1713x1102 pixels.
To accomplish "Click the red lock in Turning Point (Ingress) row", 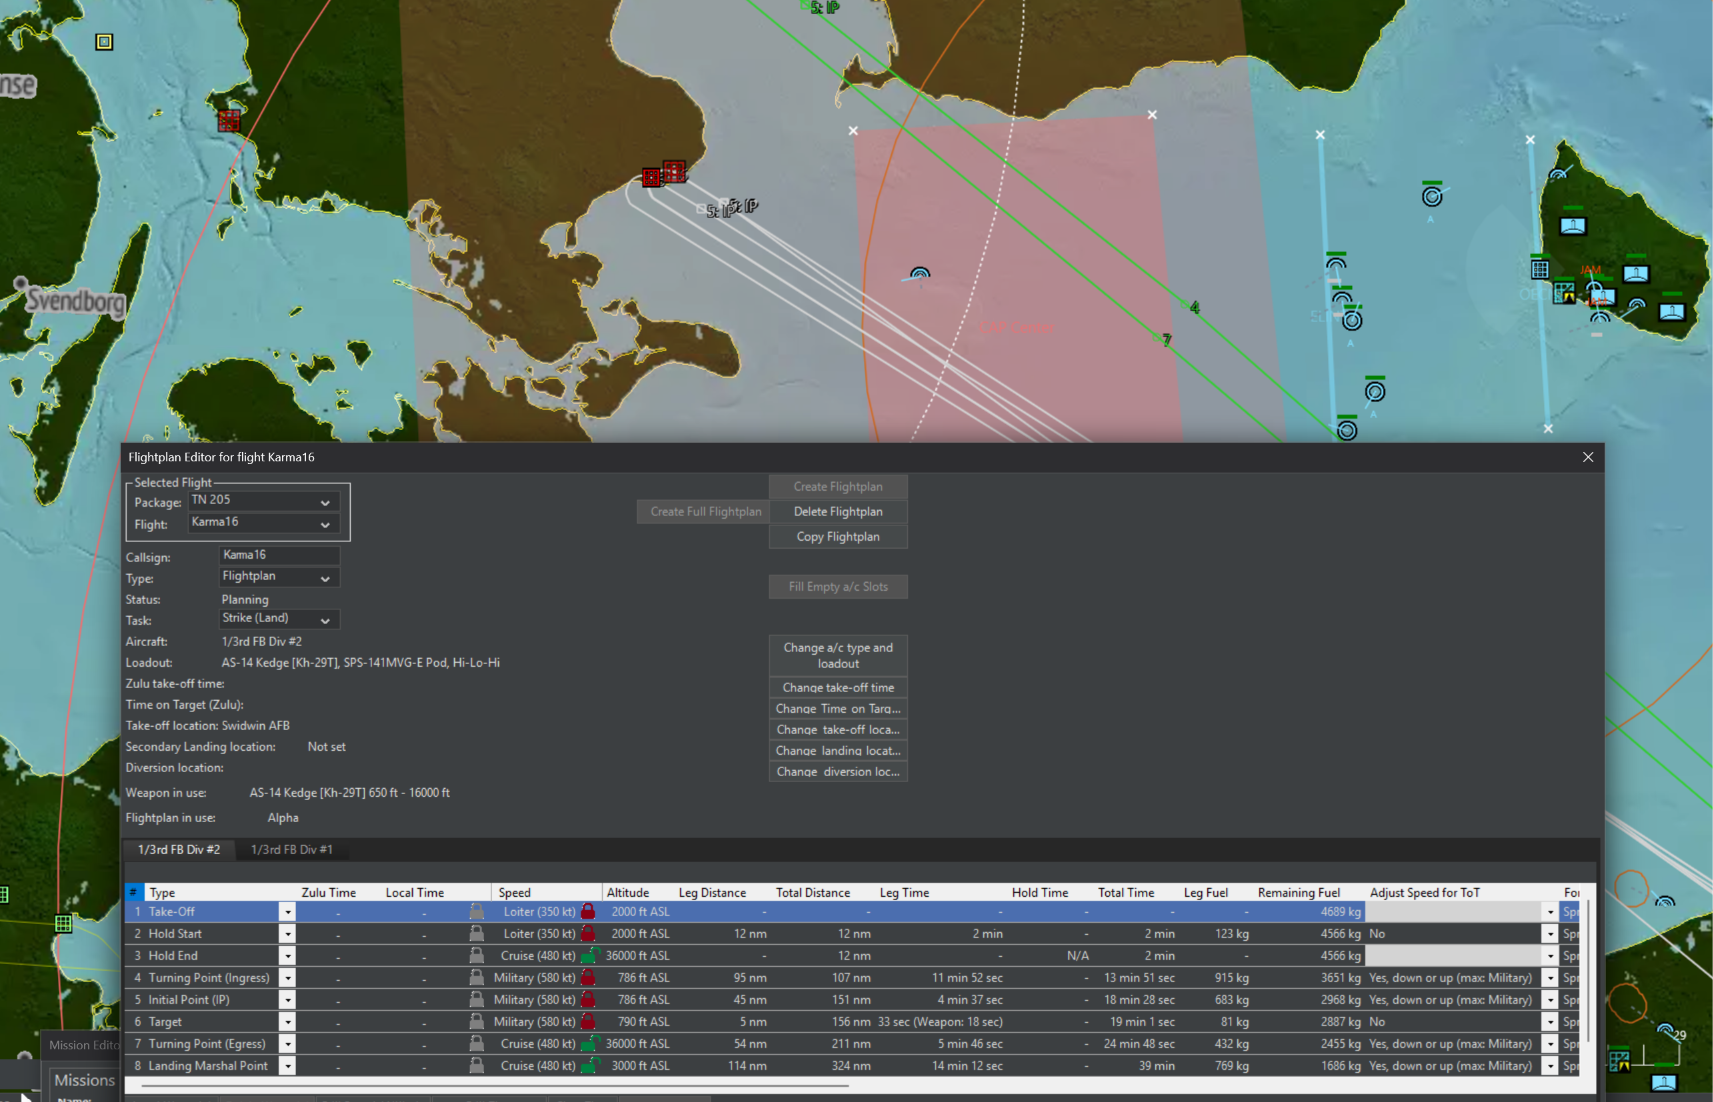I will point(588,977).
